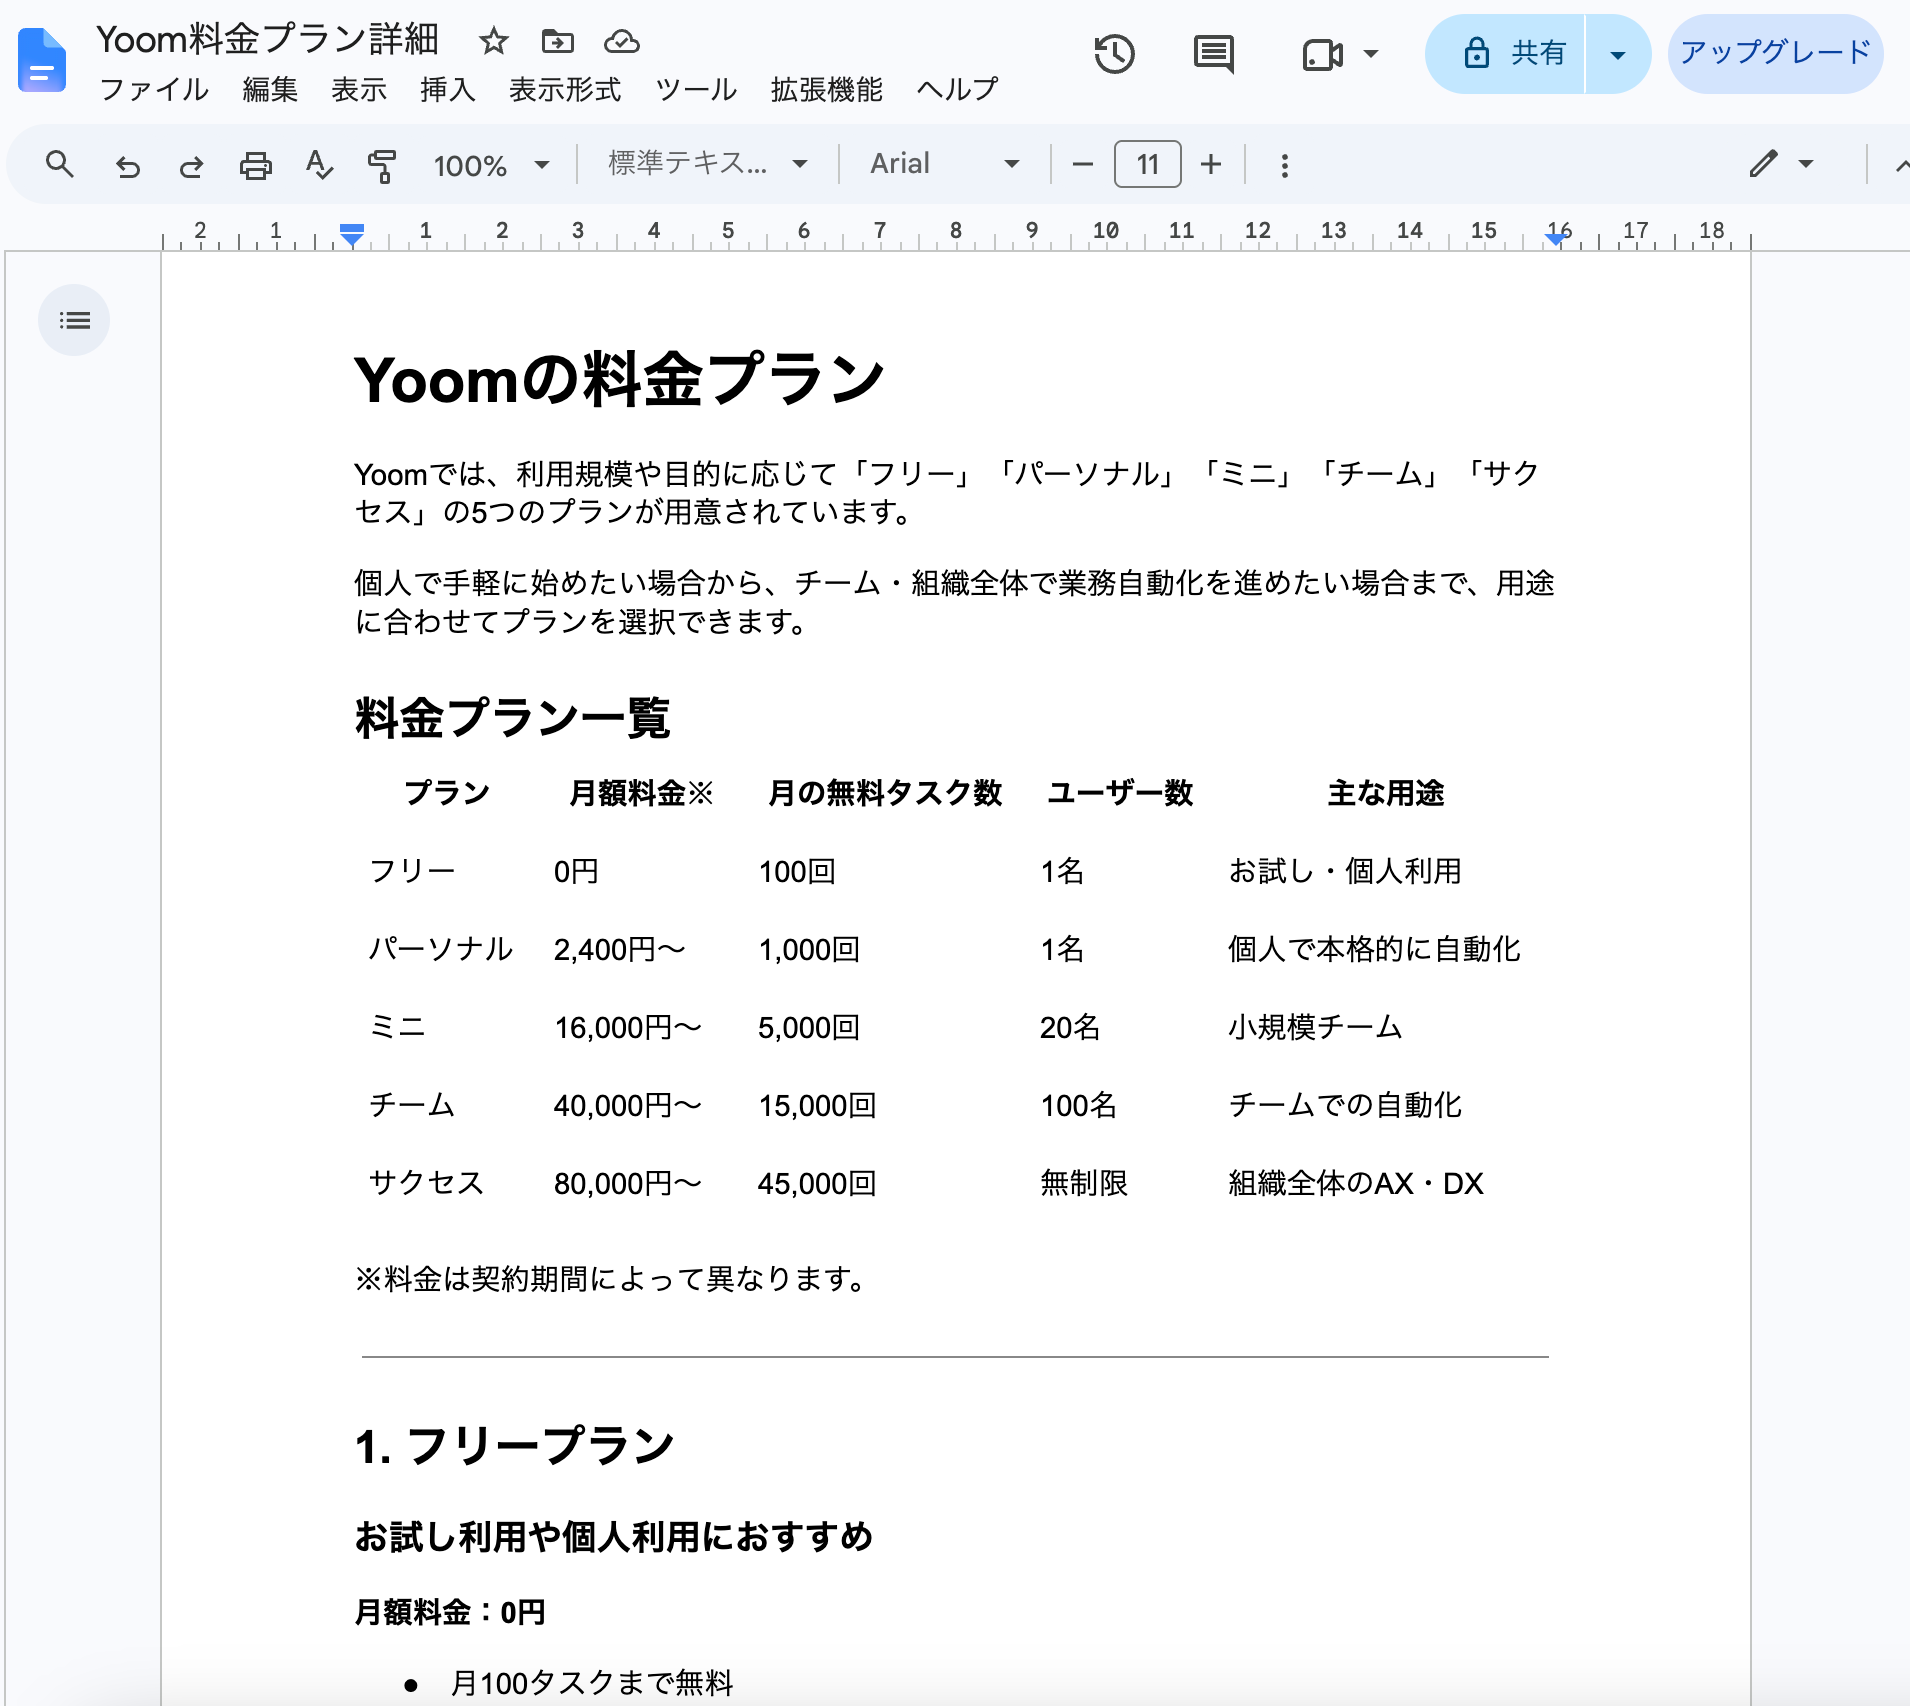Open the ヘルプ menu
This screenshot has width=1910, height=1706.
tap(957, 90)
